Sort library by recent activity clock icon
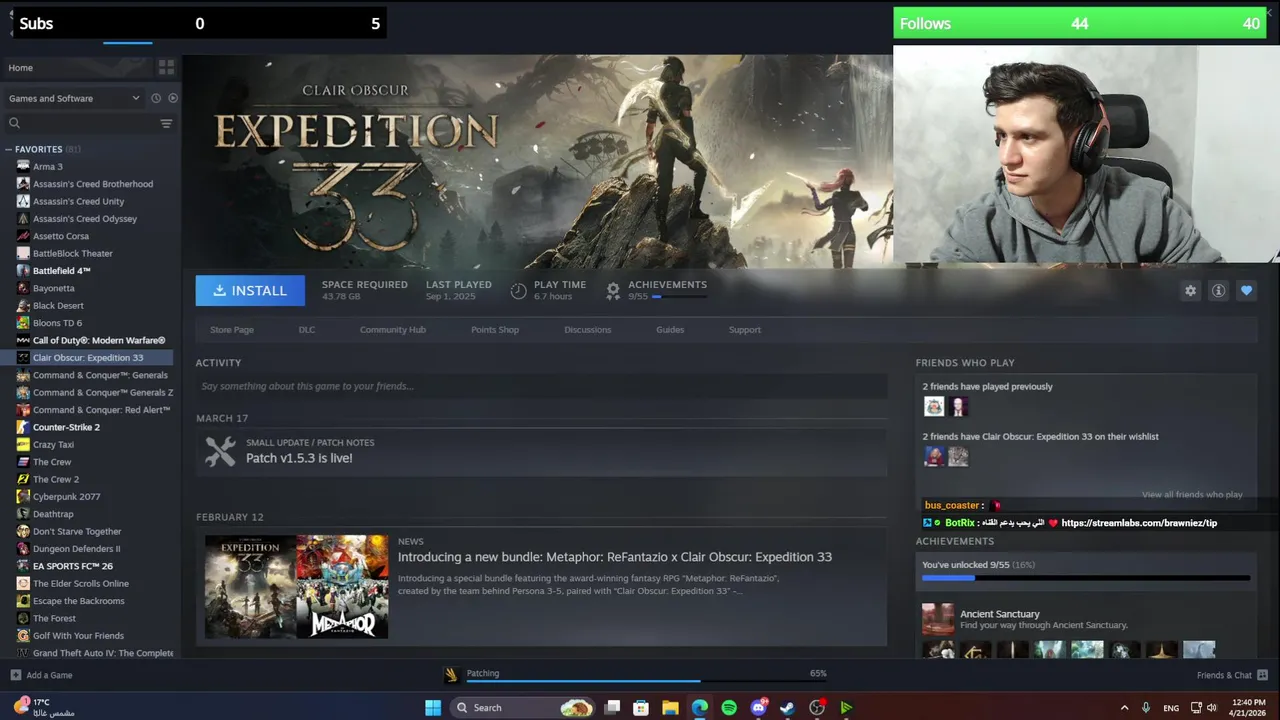Viewport: 1280px width, 720px height. point(156,98)
